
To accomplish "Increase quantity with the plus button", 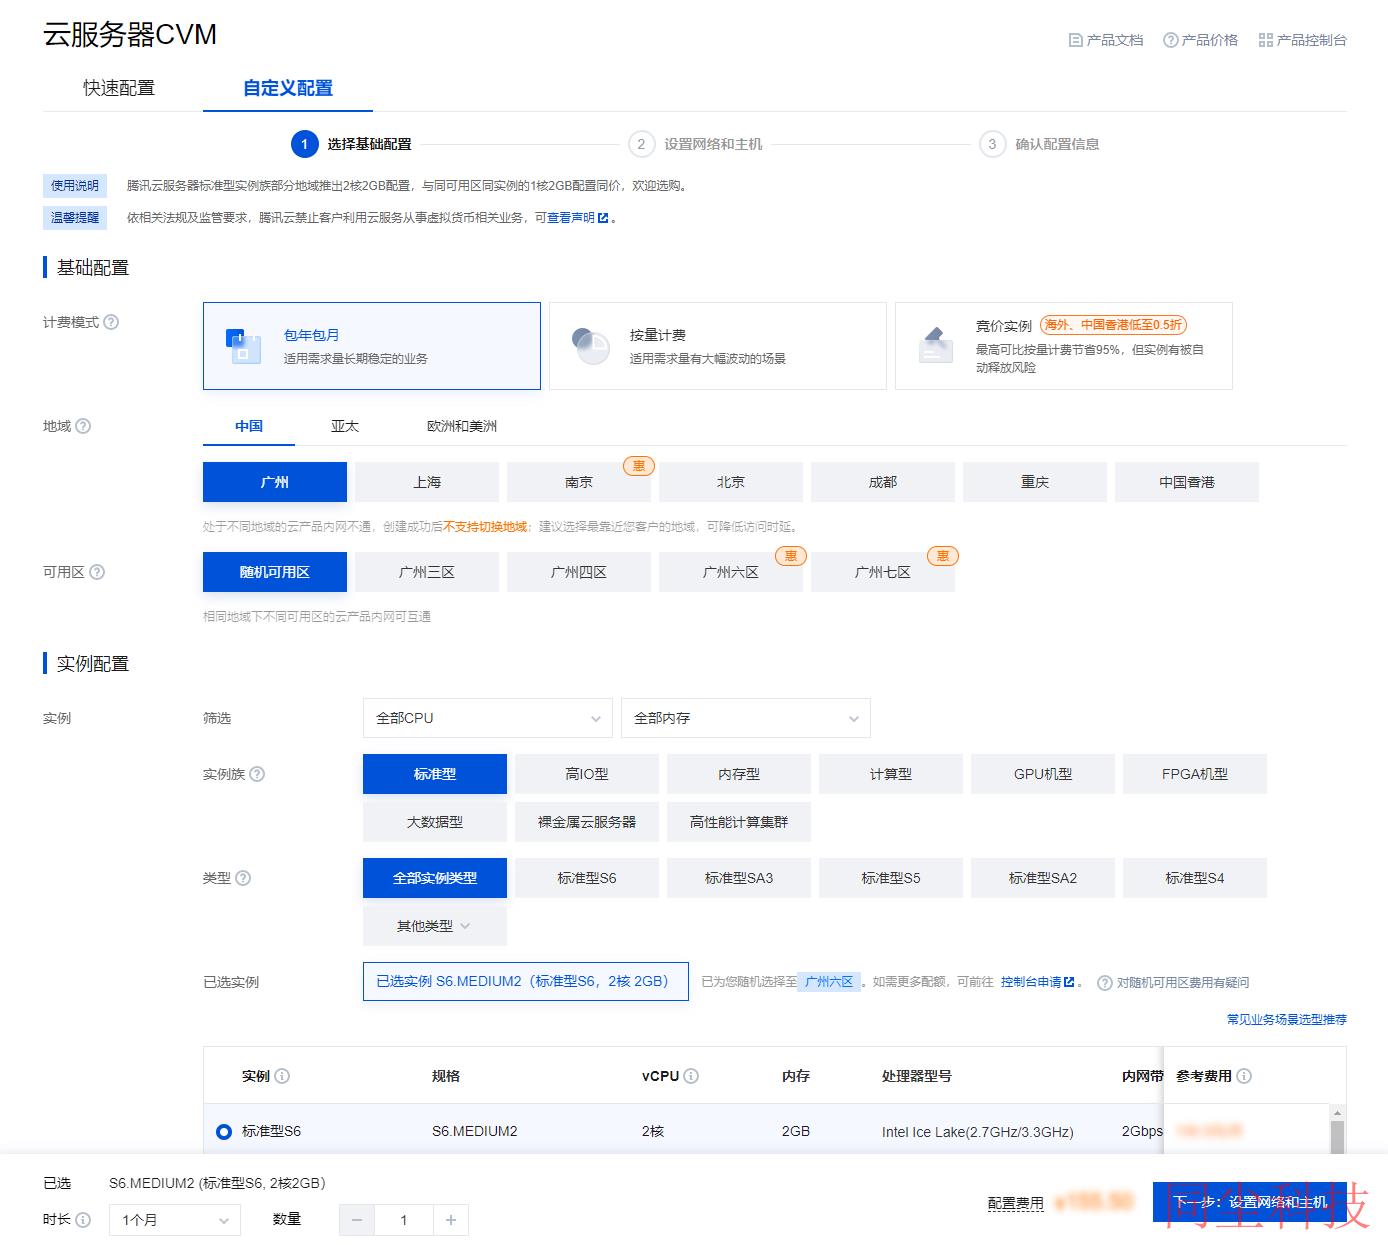I will tap(451, 1220).
